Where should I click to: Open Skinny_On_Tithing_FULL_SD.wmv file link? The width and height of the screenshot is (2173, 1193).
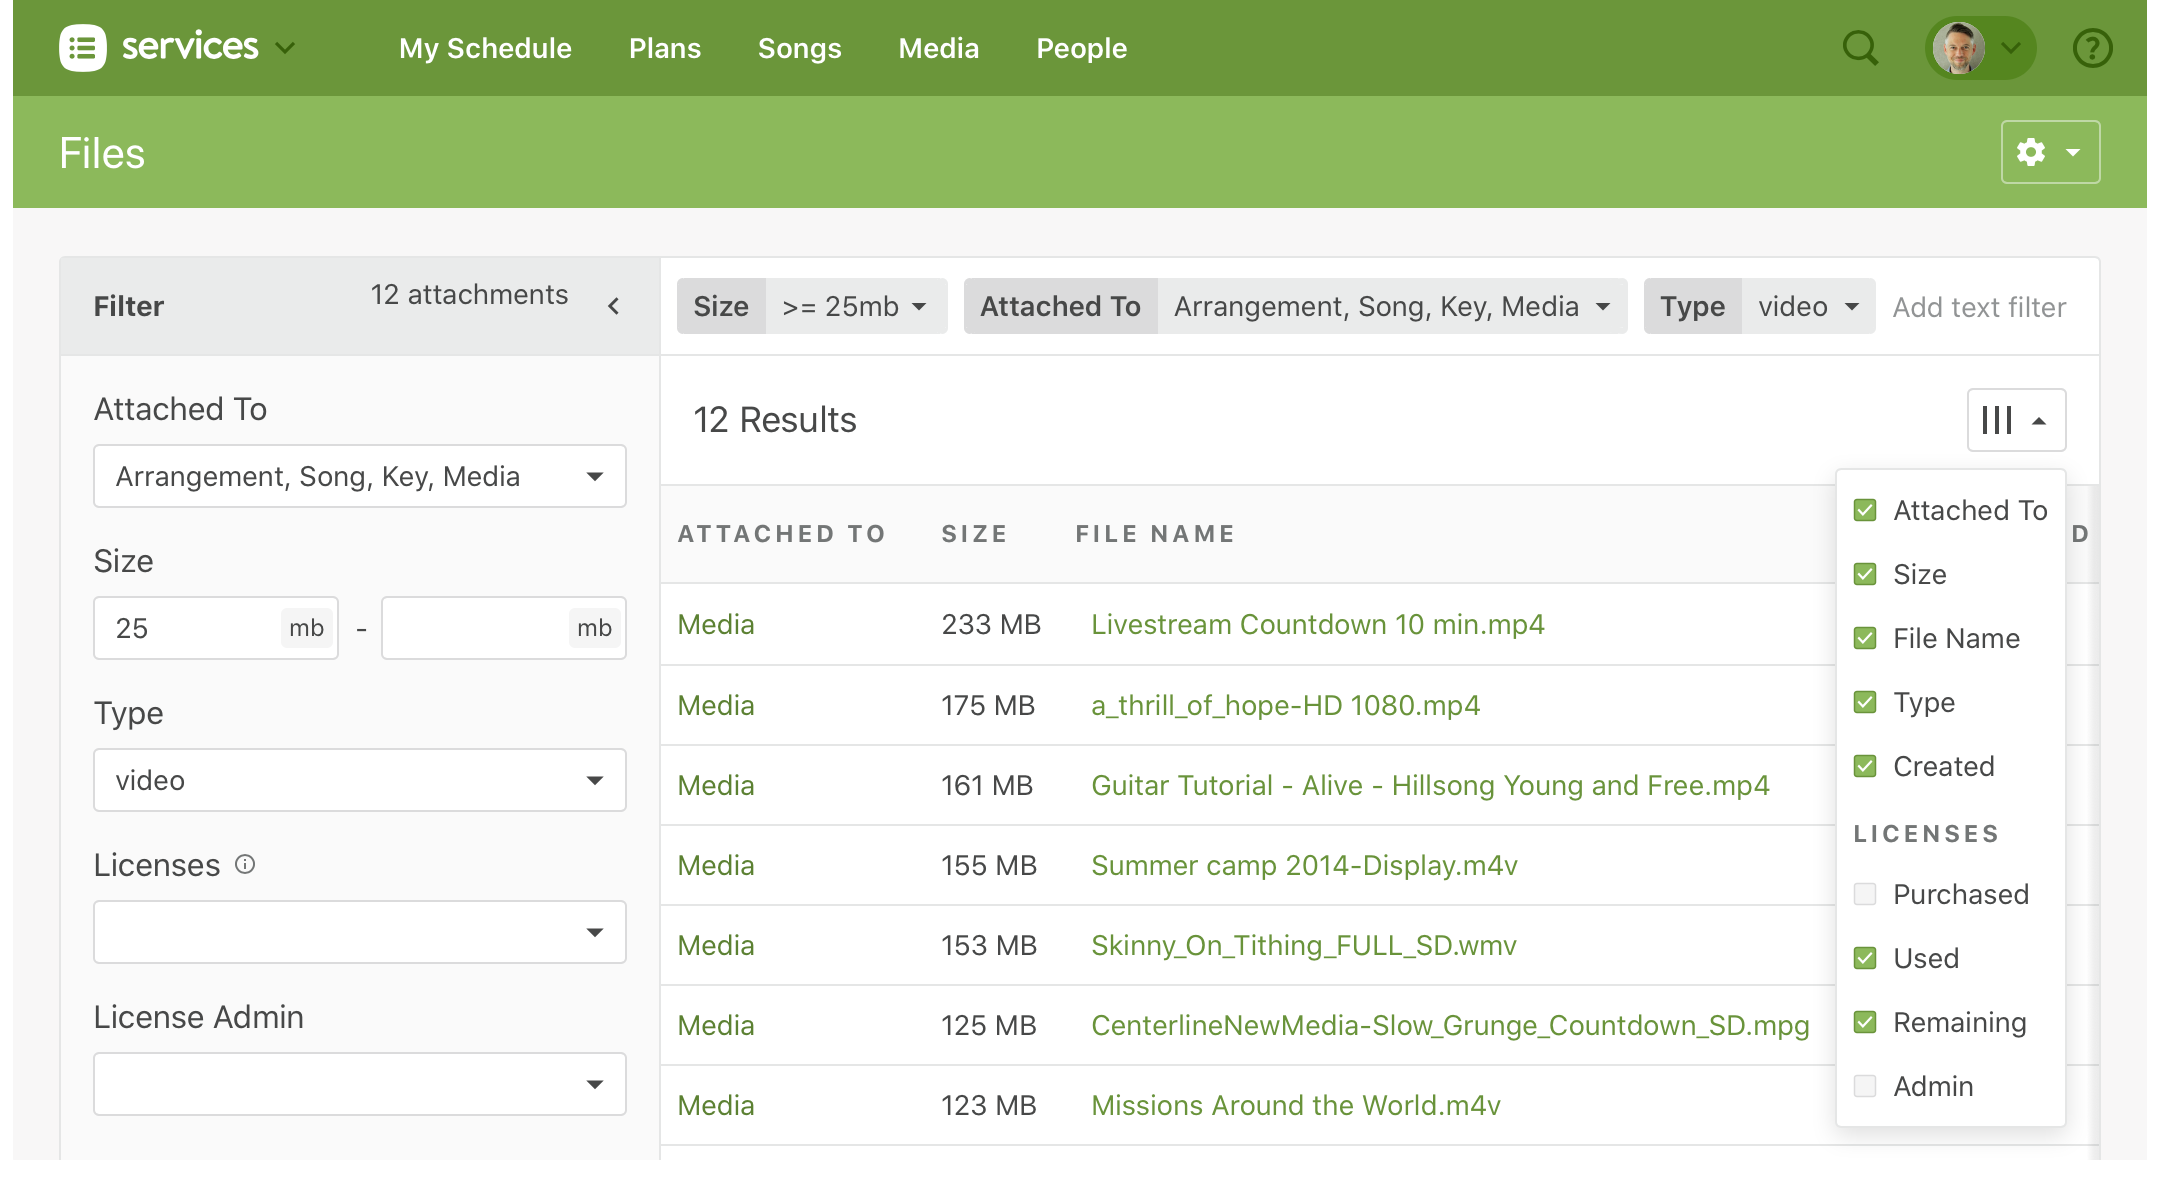click(x=1303, y=945)
